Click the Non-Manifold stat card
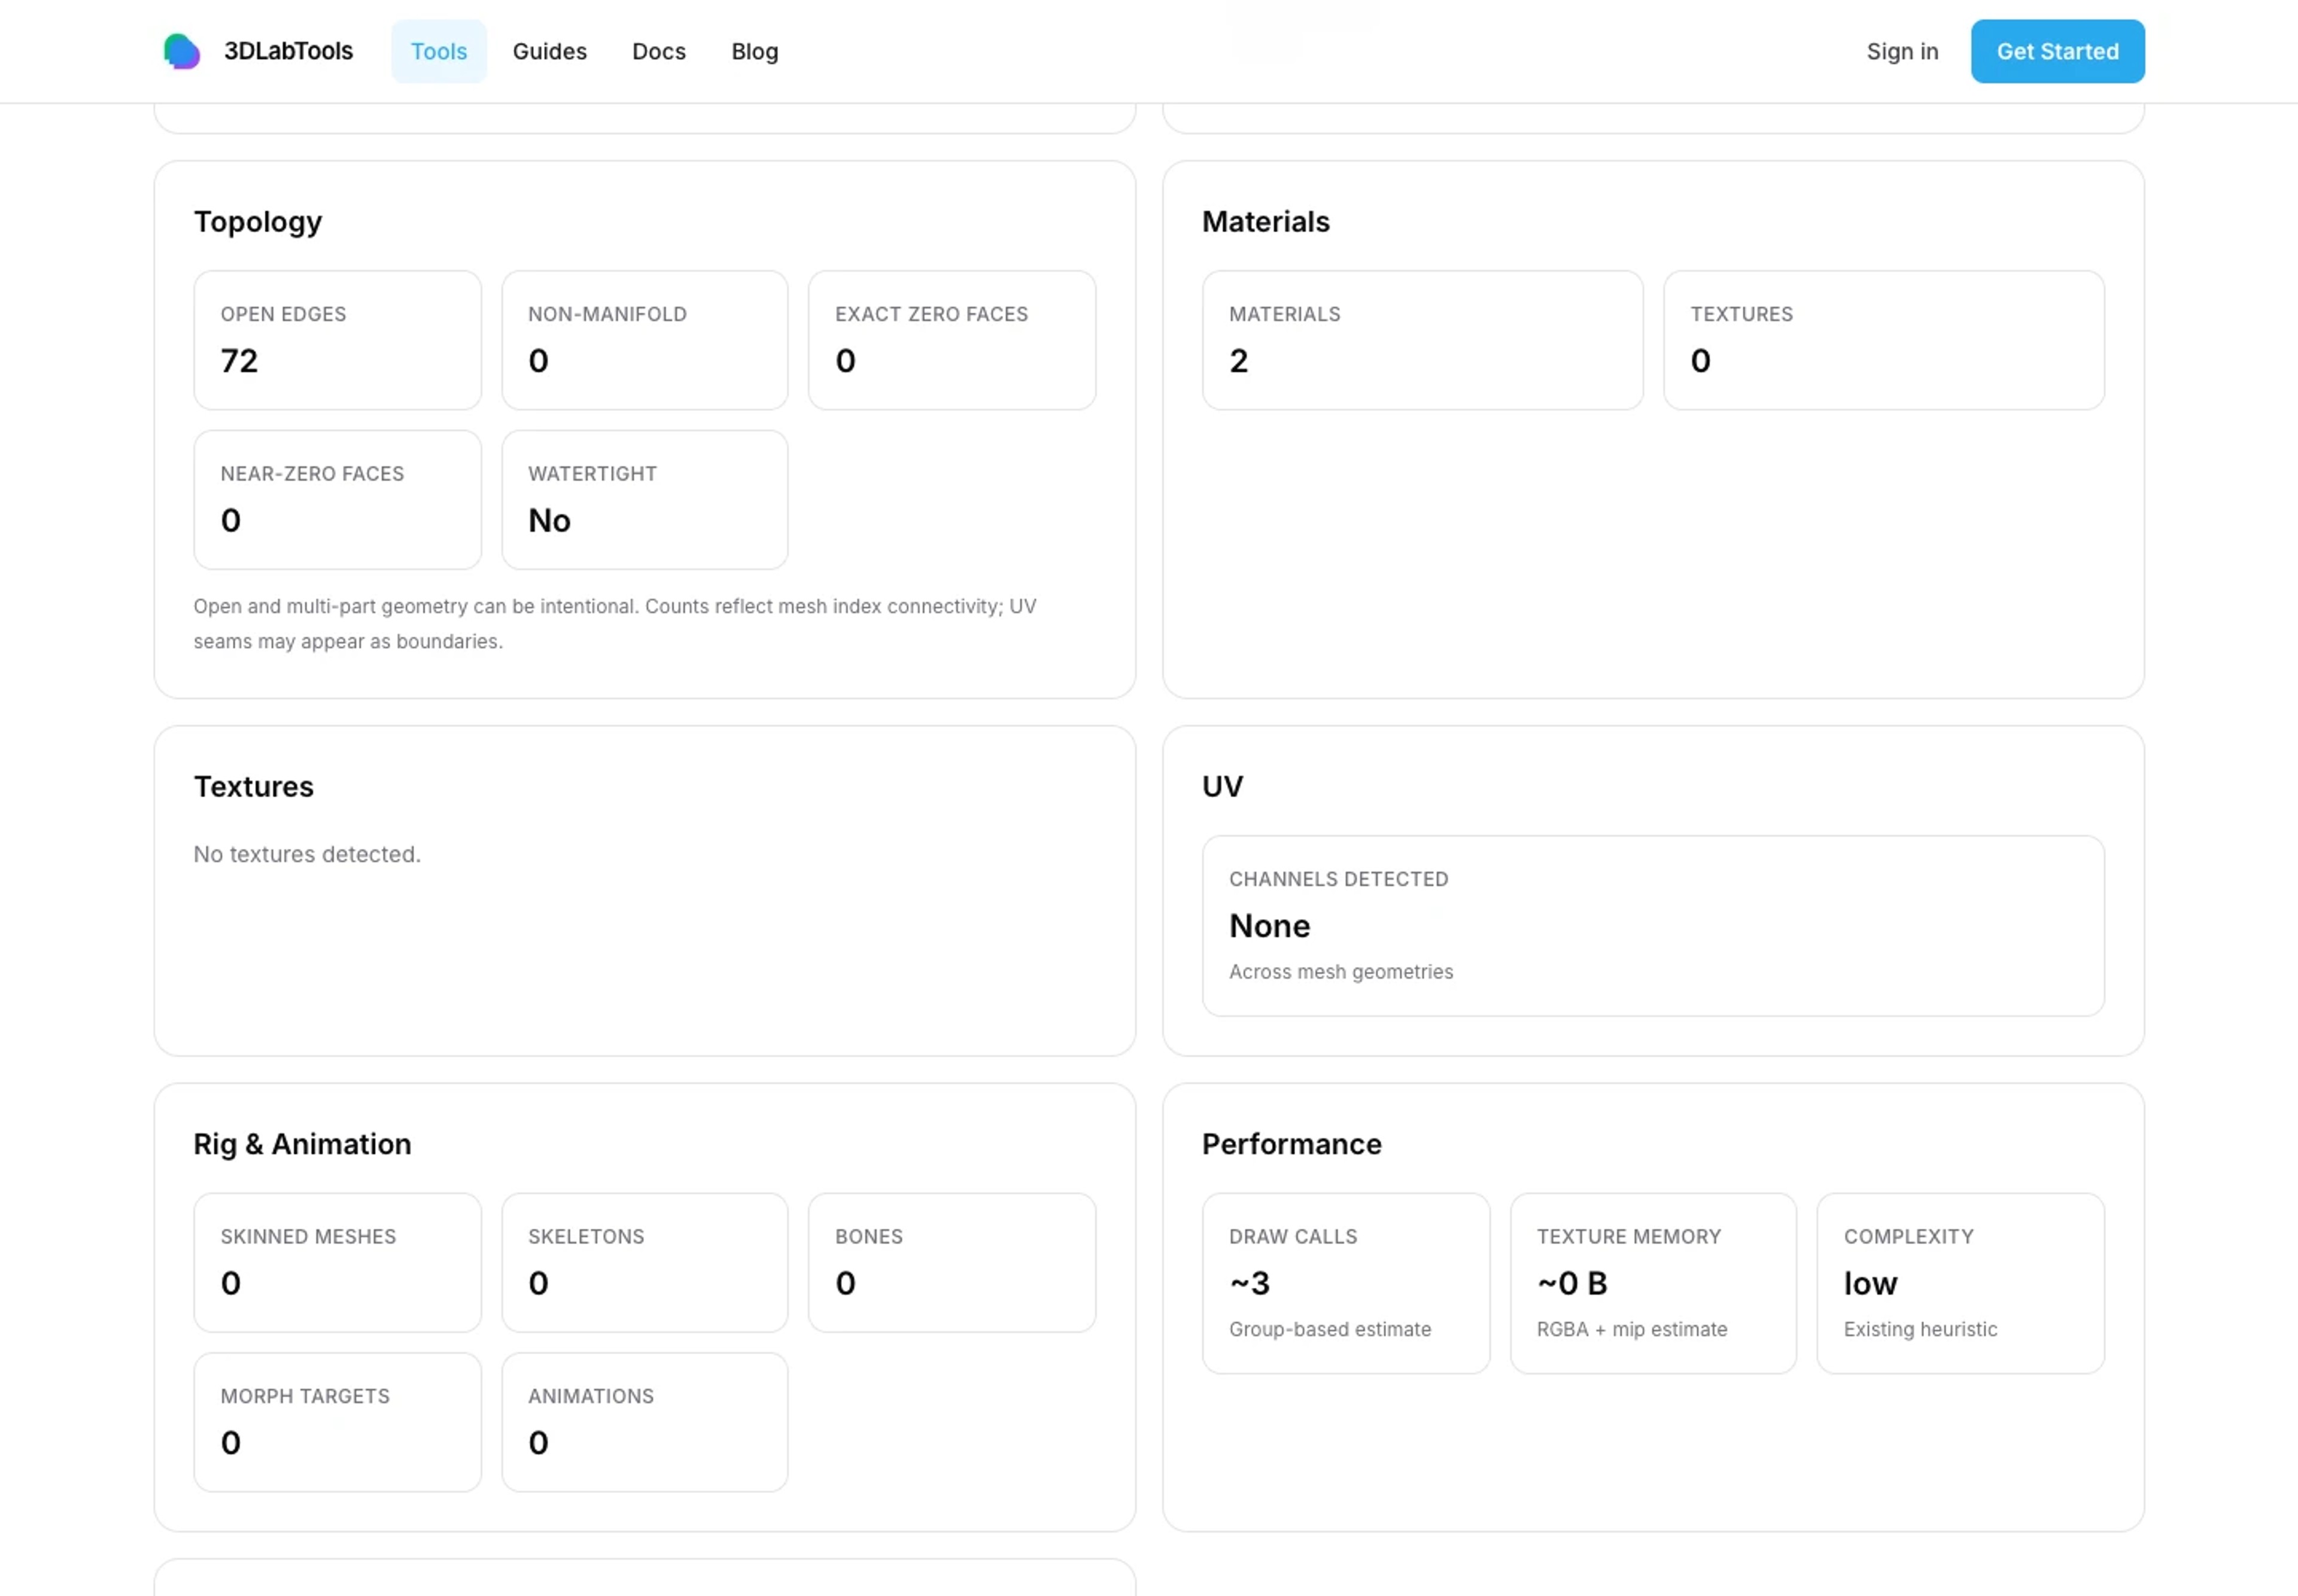 pyautogui.click(x=644, y=340)
